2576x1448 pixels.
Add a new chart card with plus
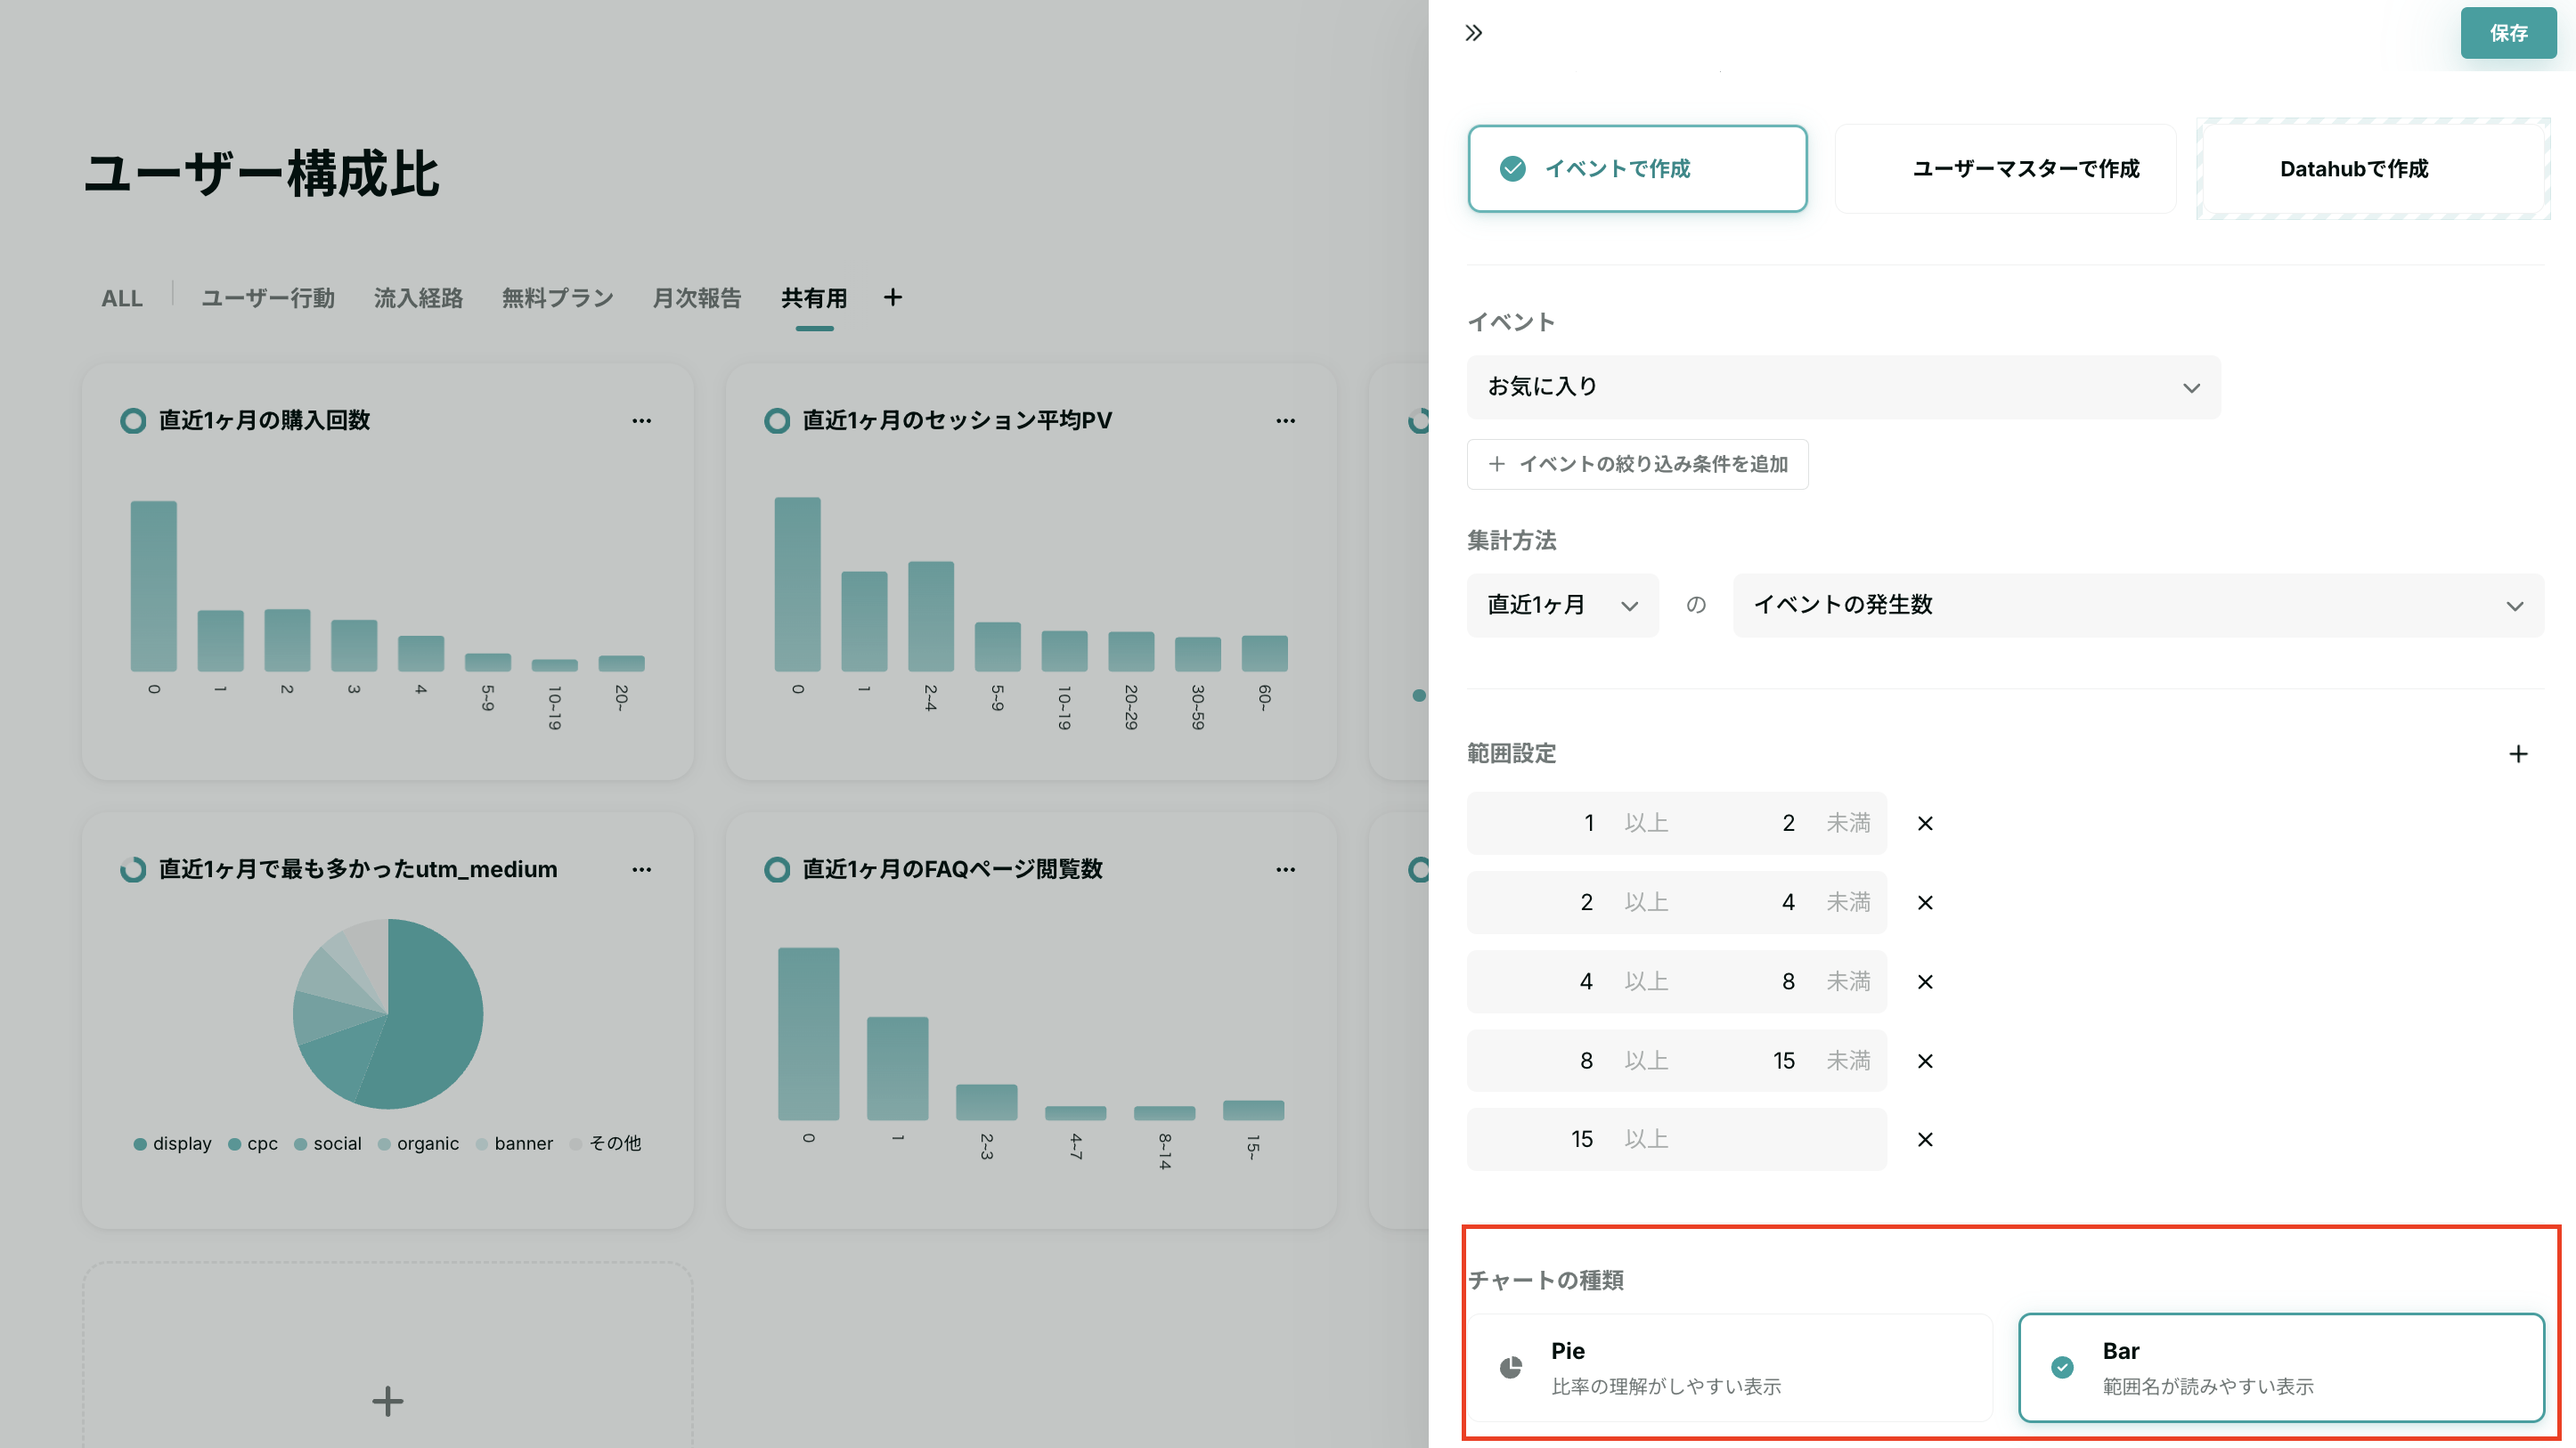(388, 1400)
